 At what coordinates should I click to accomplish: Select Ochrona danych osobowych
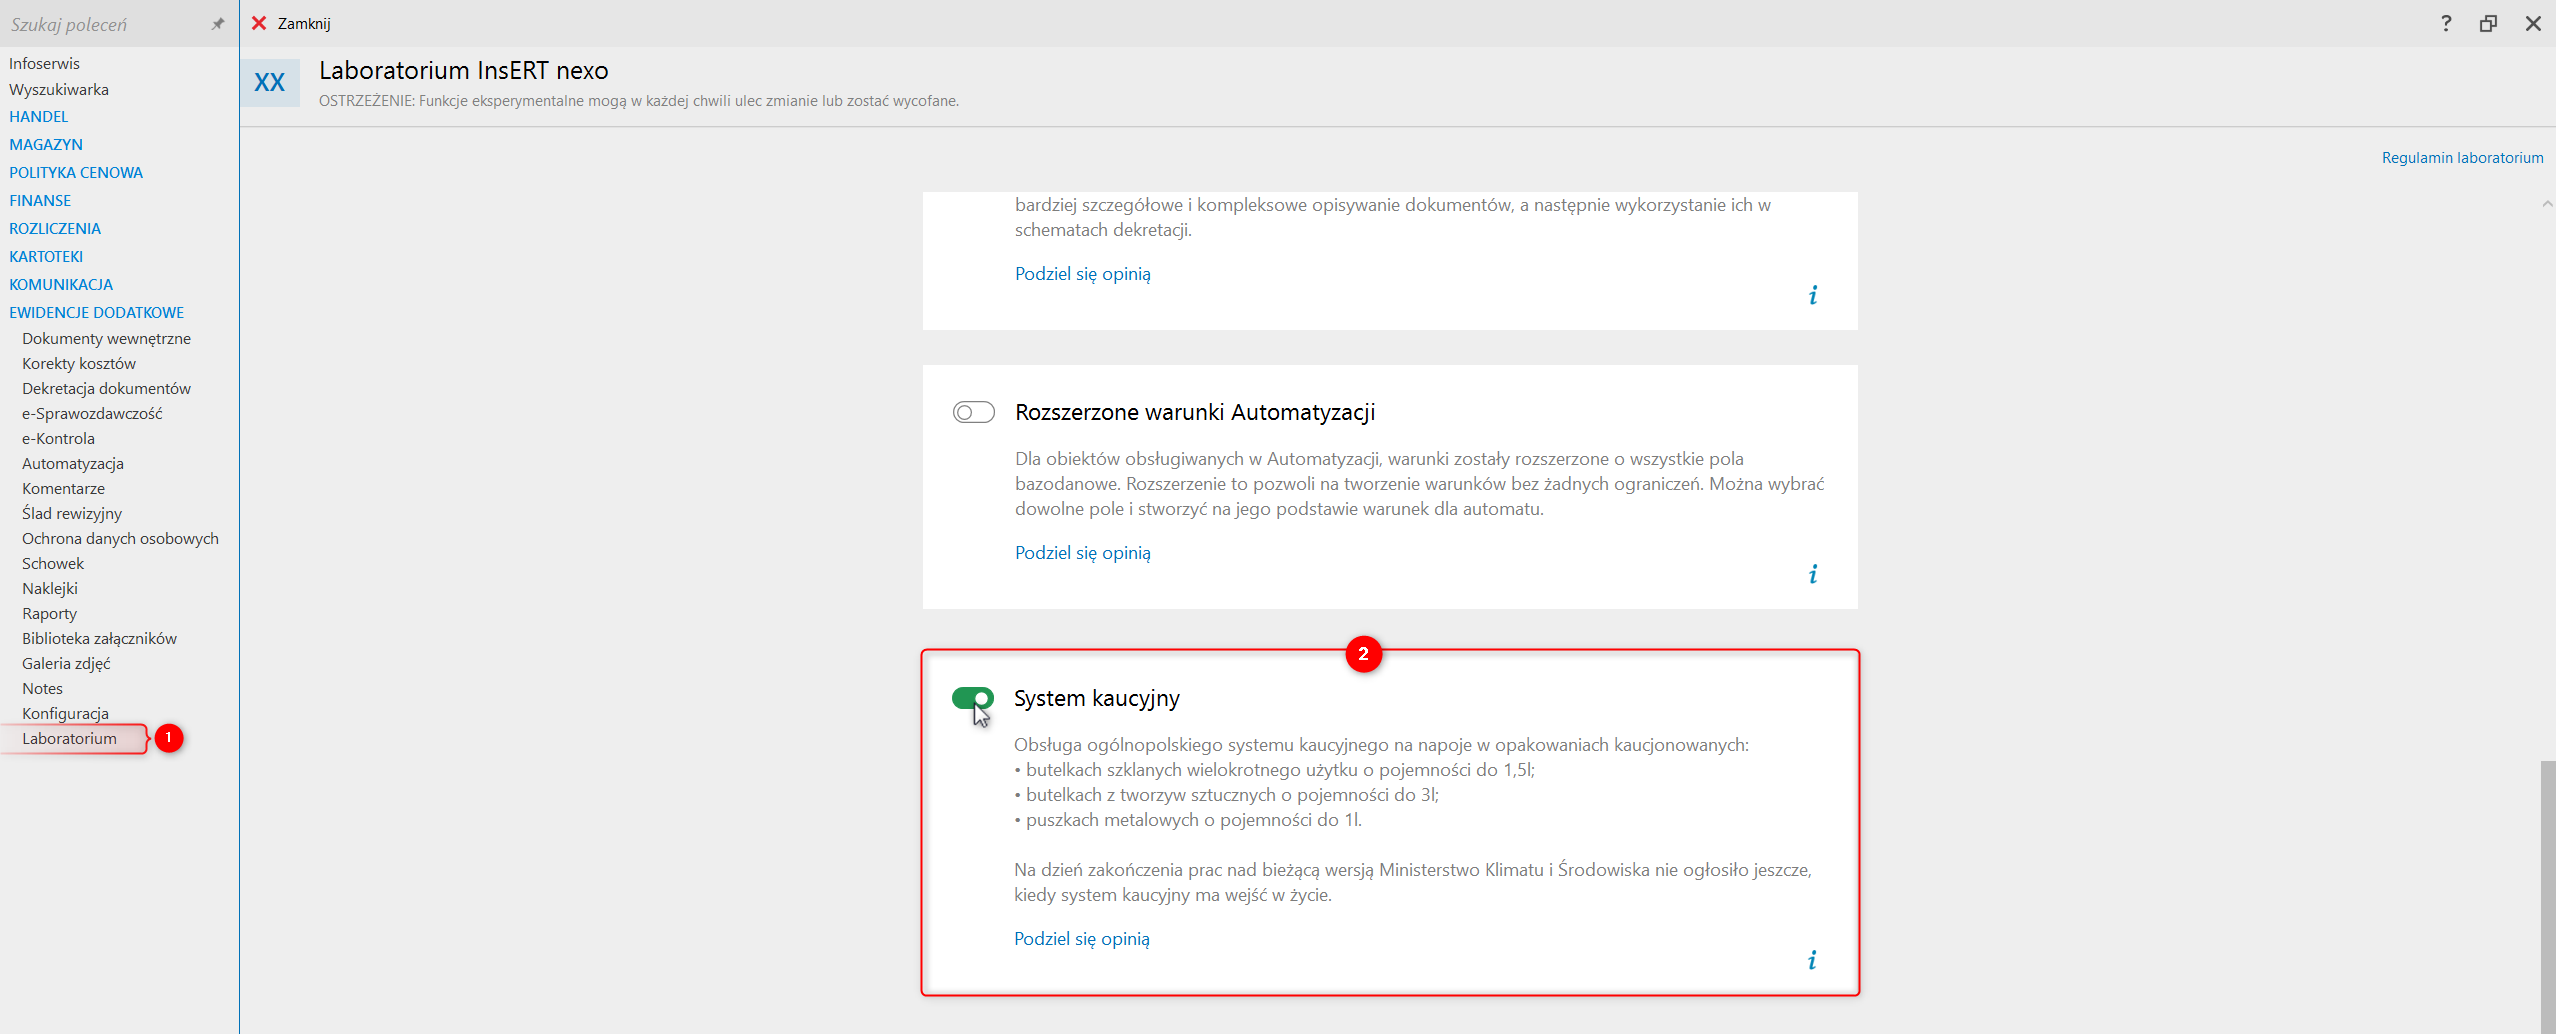(121, 538)
